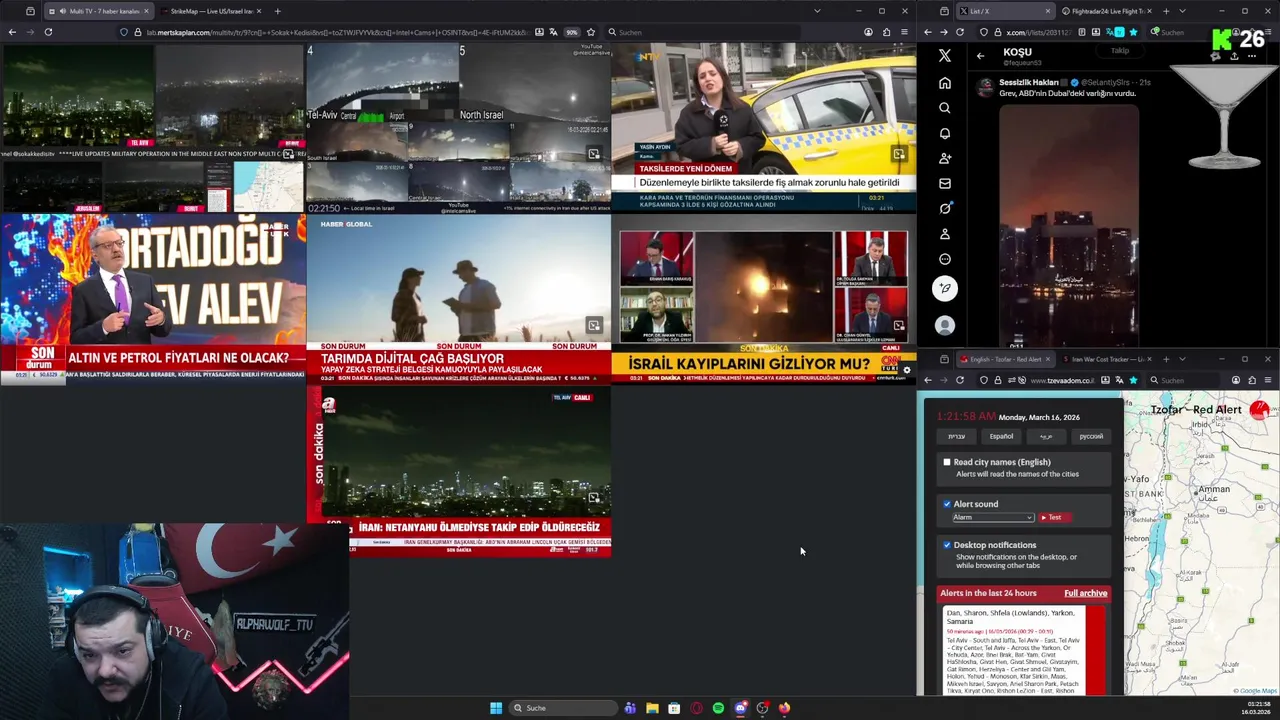Open Home in the X sidebar

pos(945,83)
